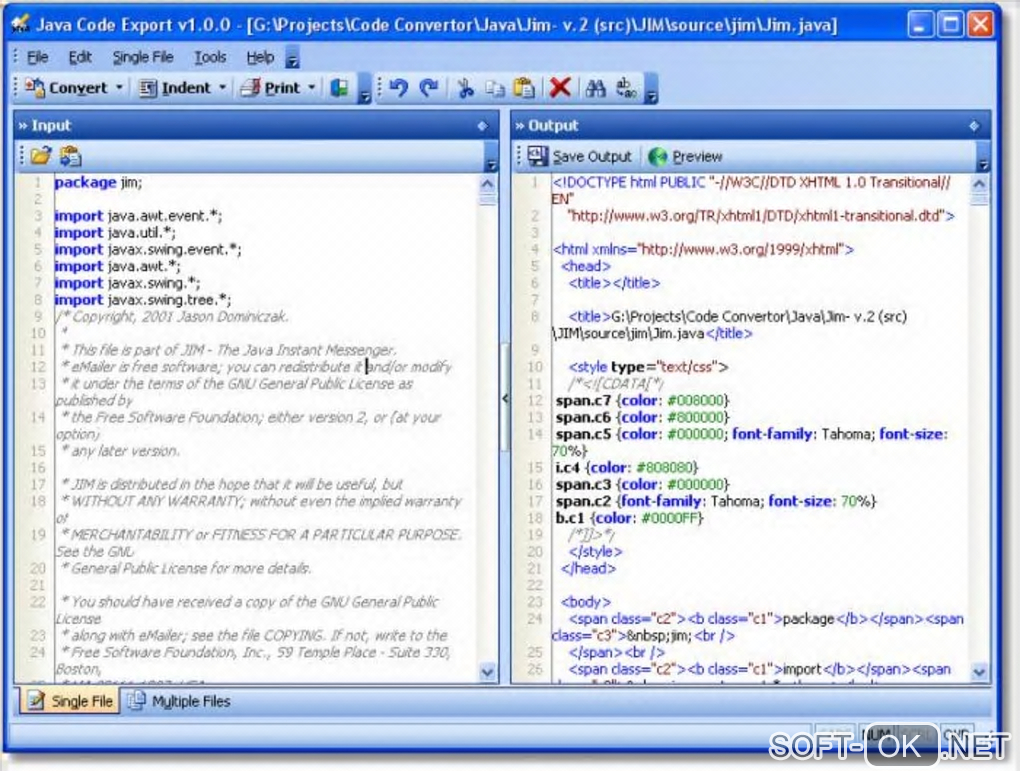This screenshot has width=1020, height=771.
Task: Open file with Input panel folder icon
Action: pos(40,156)
